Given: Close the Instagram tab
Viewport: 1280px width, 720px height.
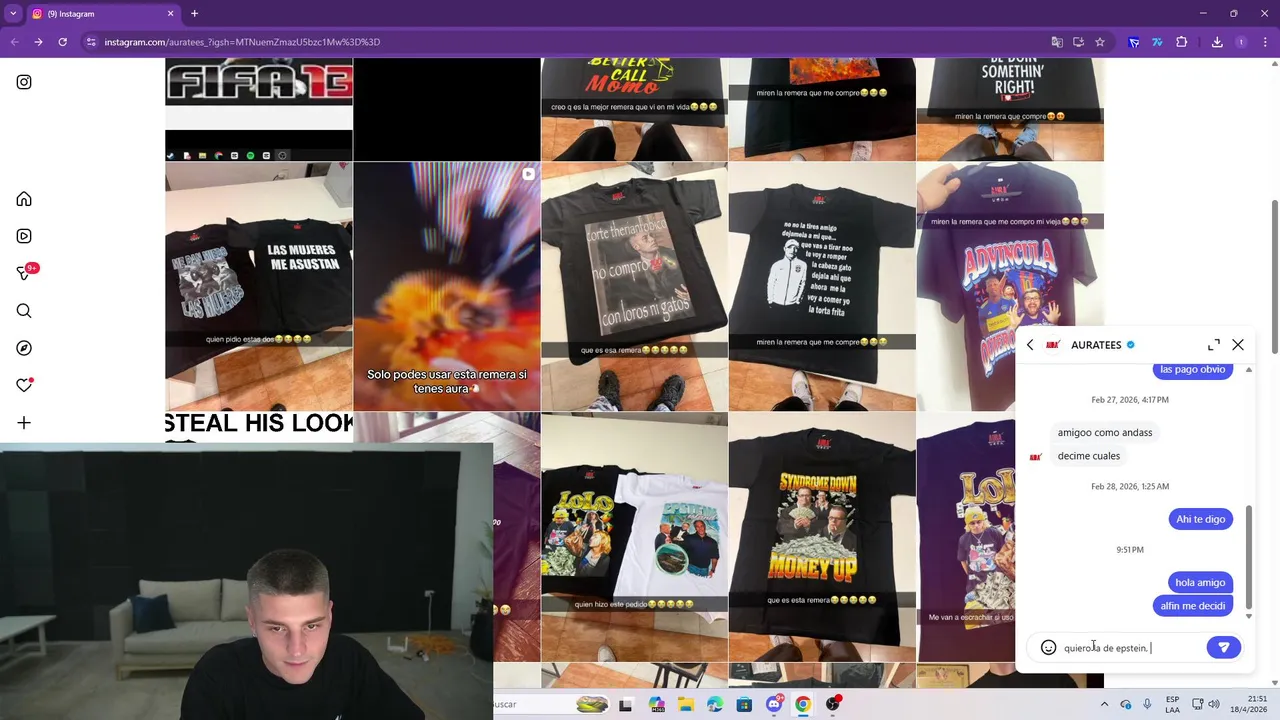Looking at the screenshot, I should (170, 14).
